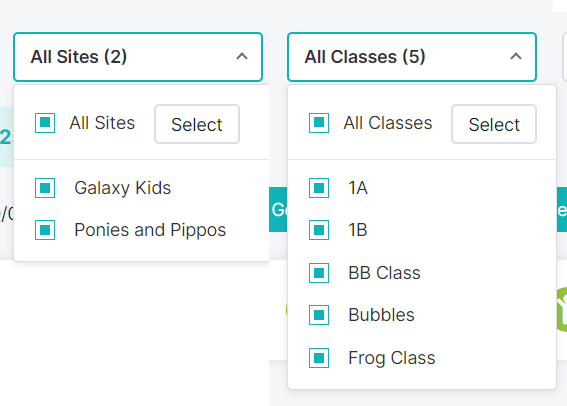Image resolution: width=567 pixels, height=406 pixels.
Task: Click the green accessibility icon at right edge
Action: click(562, 309)
